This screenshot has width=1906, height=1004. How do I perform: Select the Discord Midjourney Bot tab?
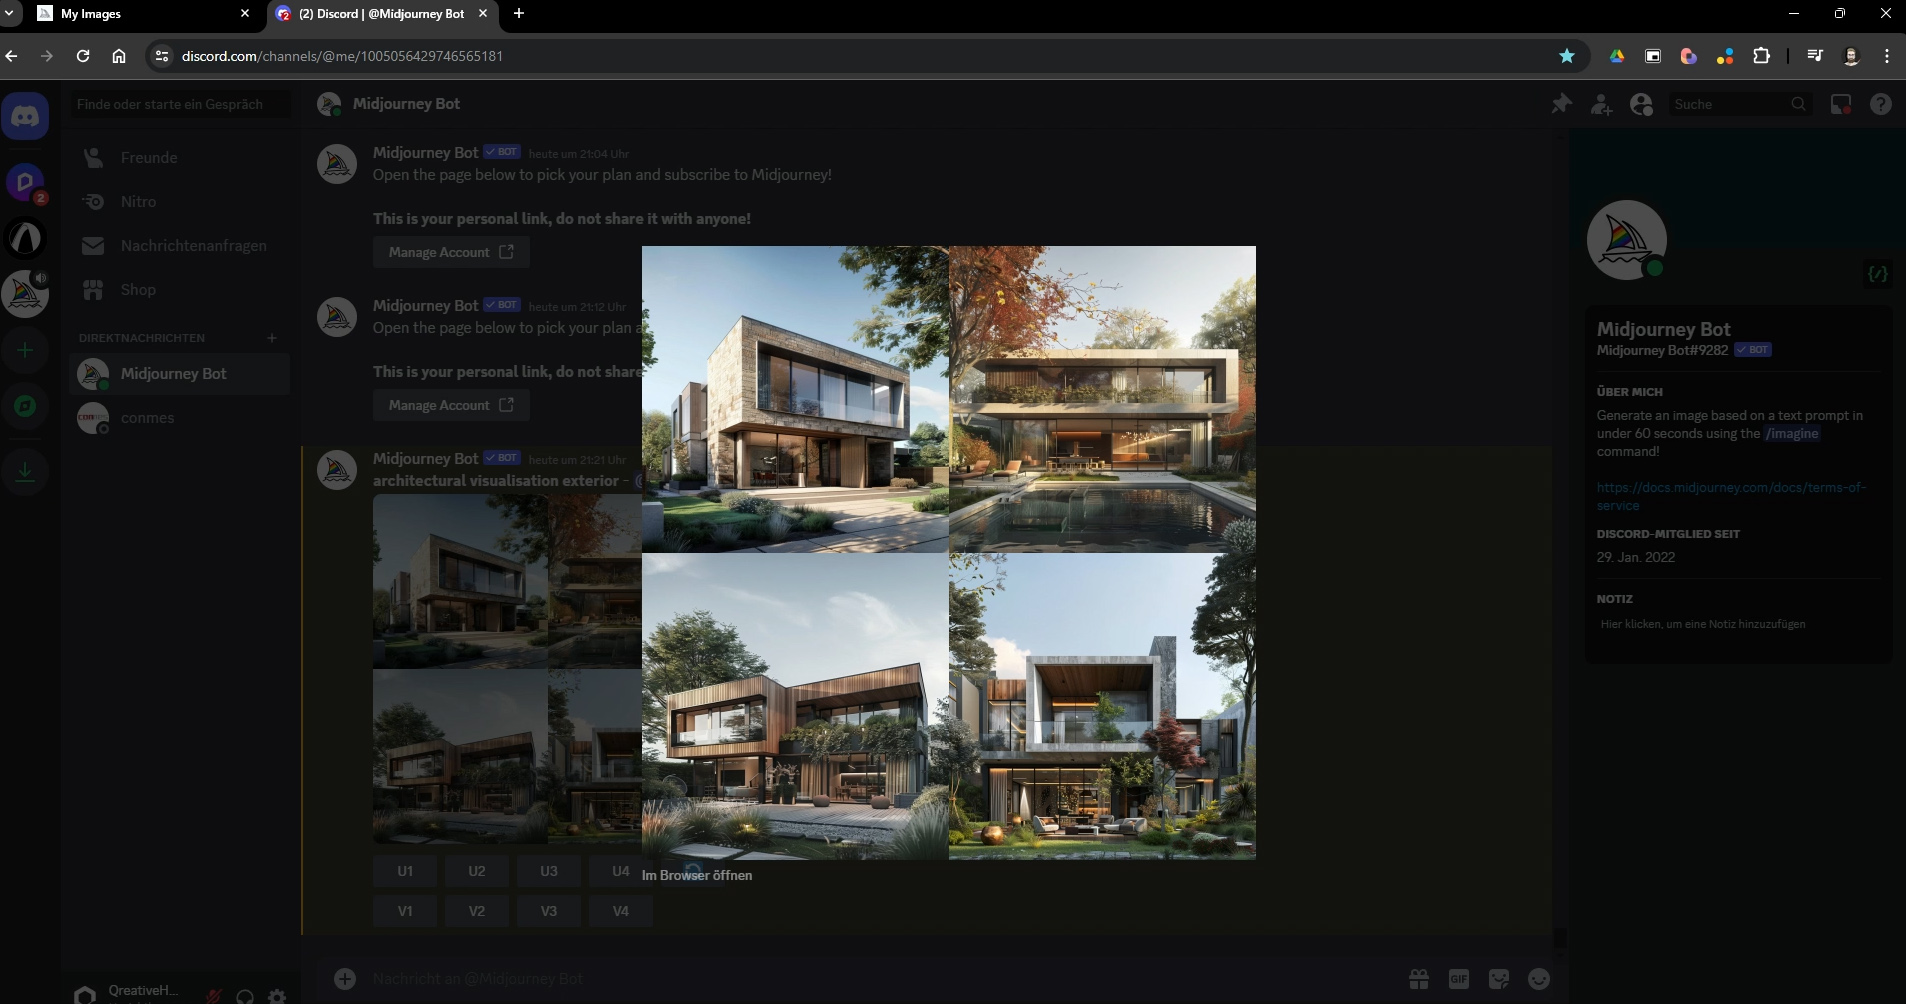(x=382, y=14)
